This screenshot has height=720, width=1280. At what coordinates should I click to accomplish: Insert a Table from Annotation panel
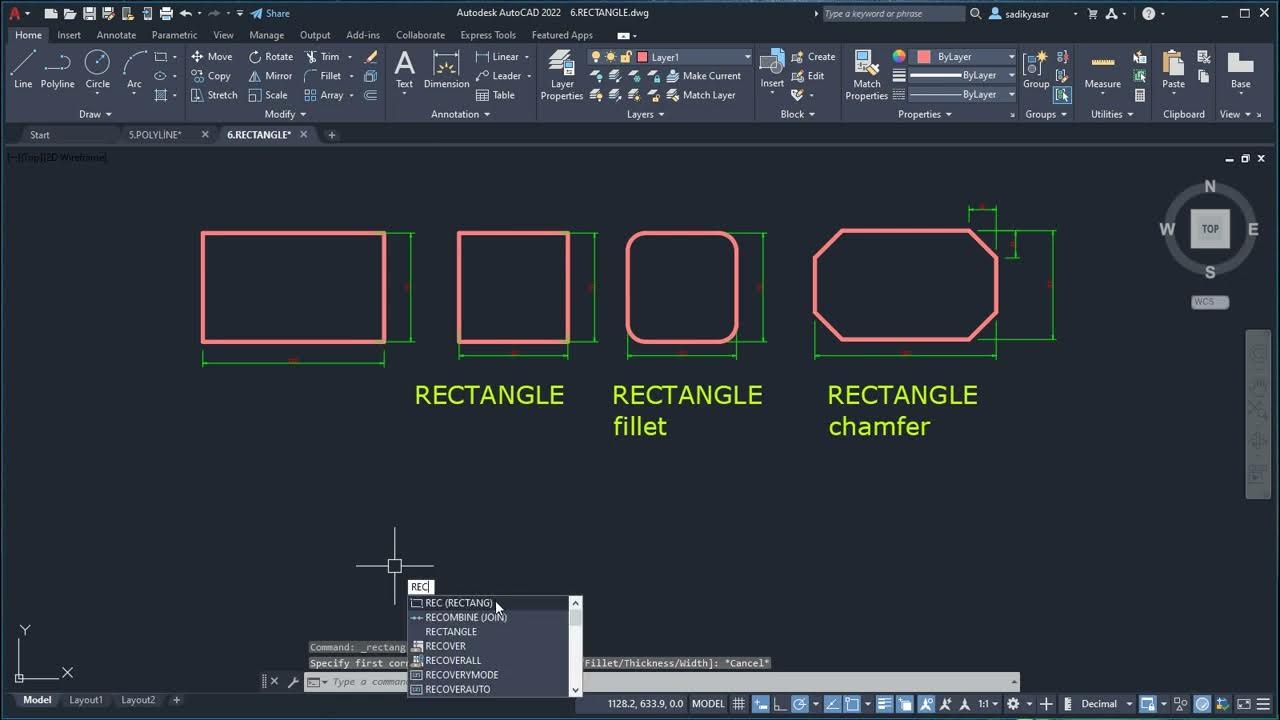[x=496, y=95]
